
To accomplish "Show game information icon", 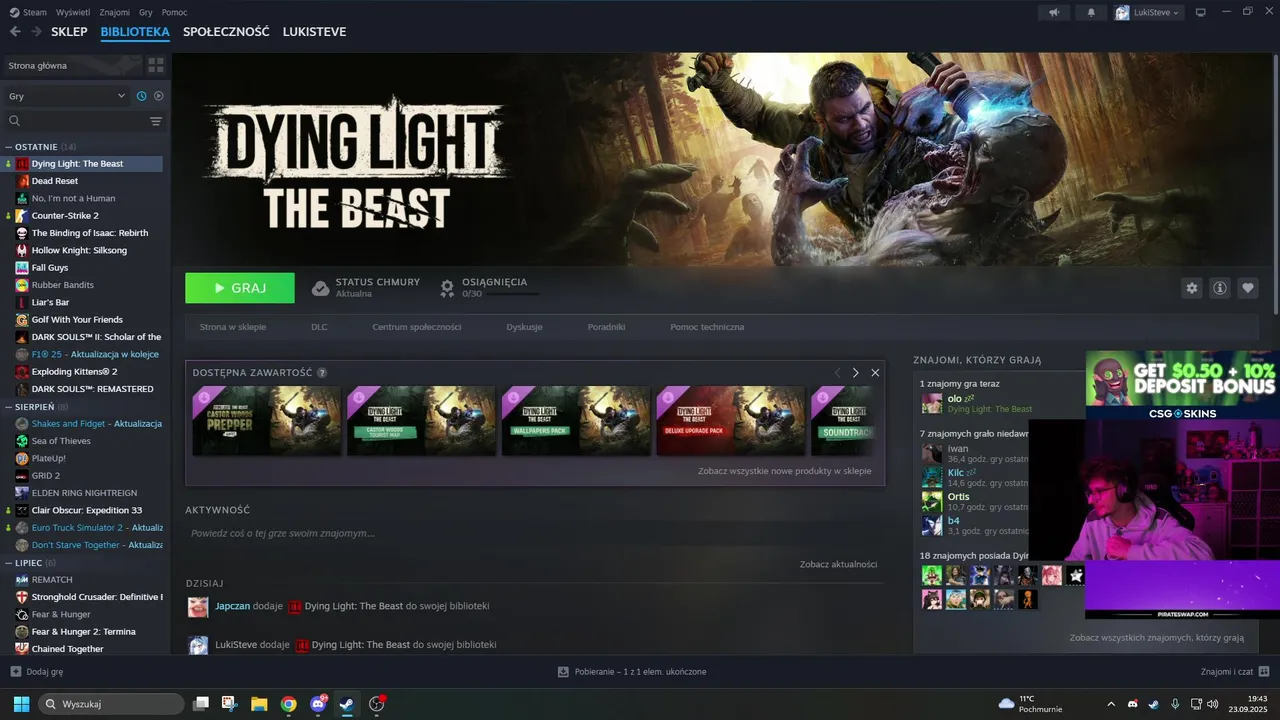I will [1220, 288].
